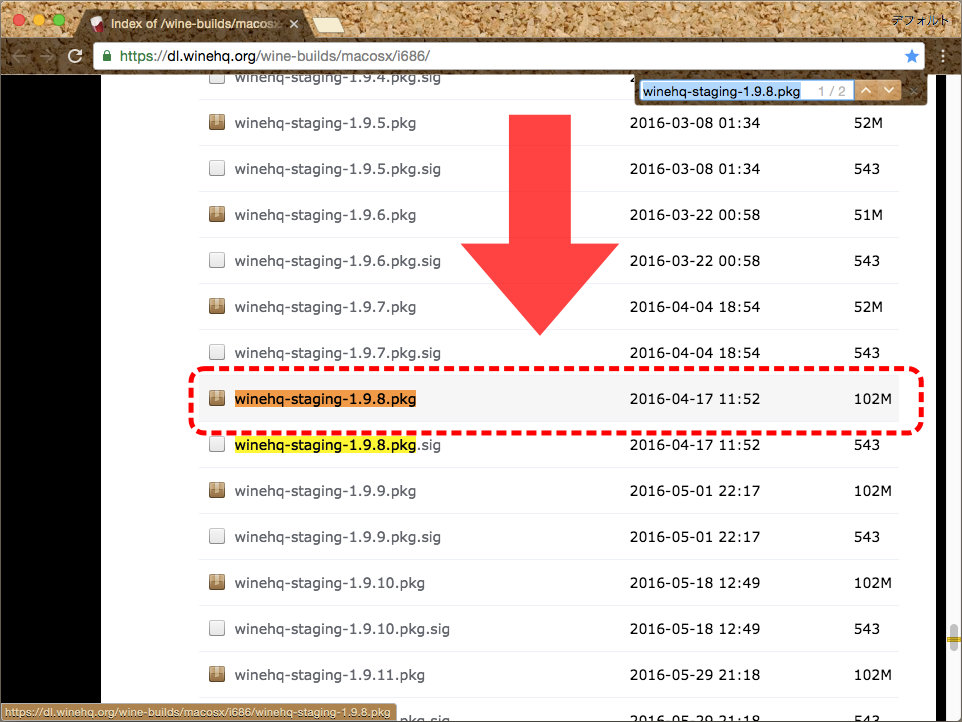Click the 2016-03-08 01:34 date of 1.9.5.pkg
962x722 pixels.
pyautogui.click(x=695, y=123)
